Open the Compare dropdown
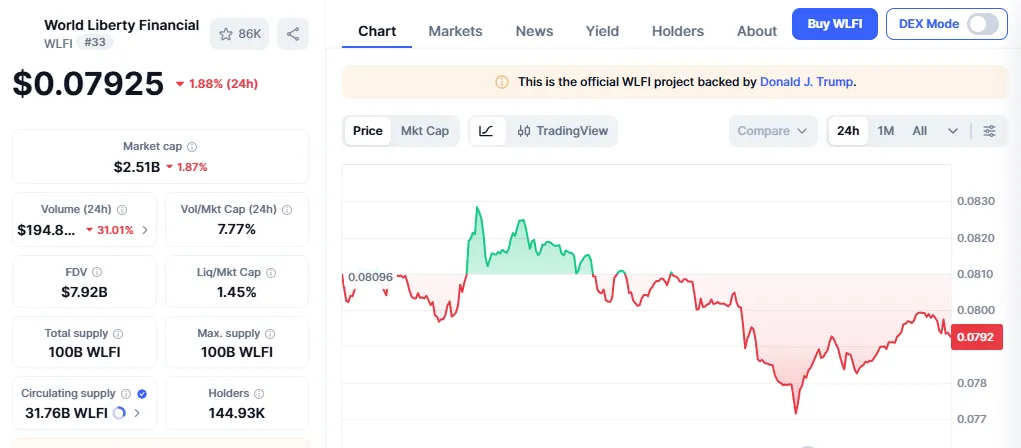This screenshot has height=448, width=1021. coord(773,131)
